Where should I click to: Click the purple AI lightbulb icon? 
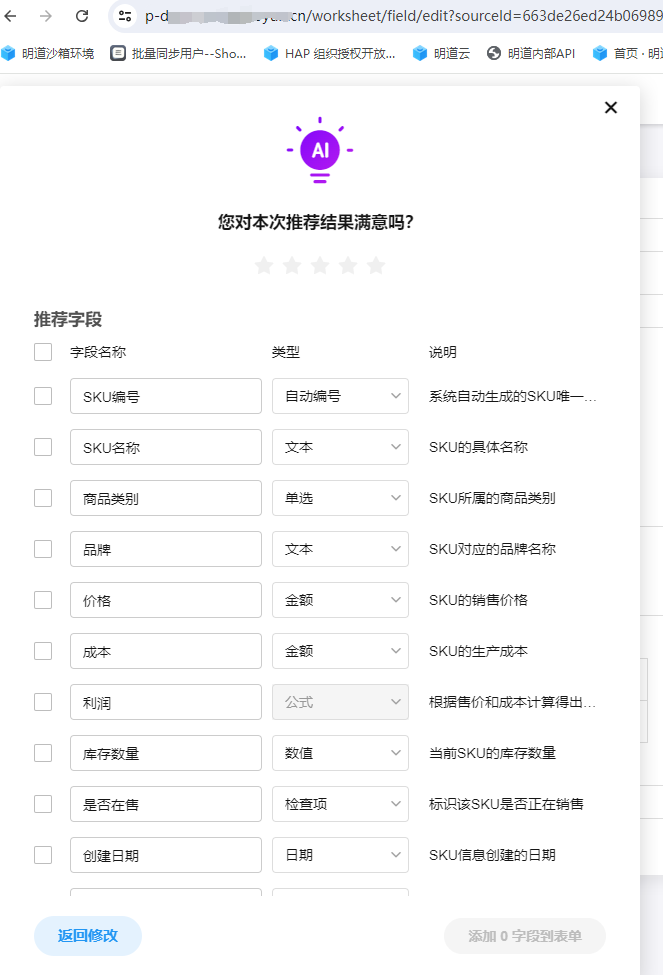[320, 150]
